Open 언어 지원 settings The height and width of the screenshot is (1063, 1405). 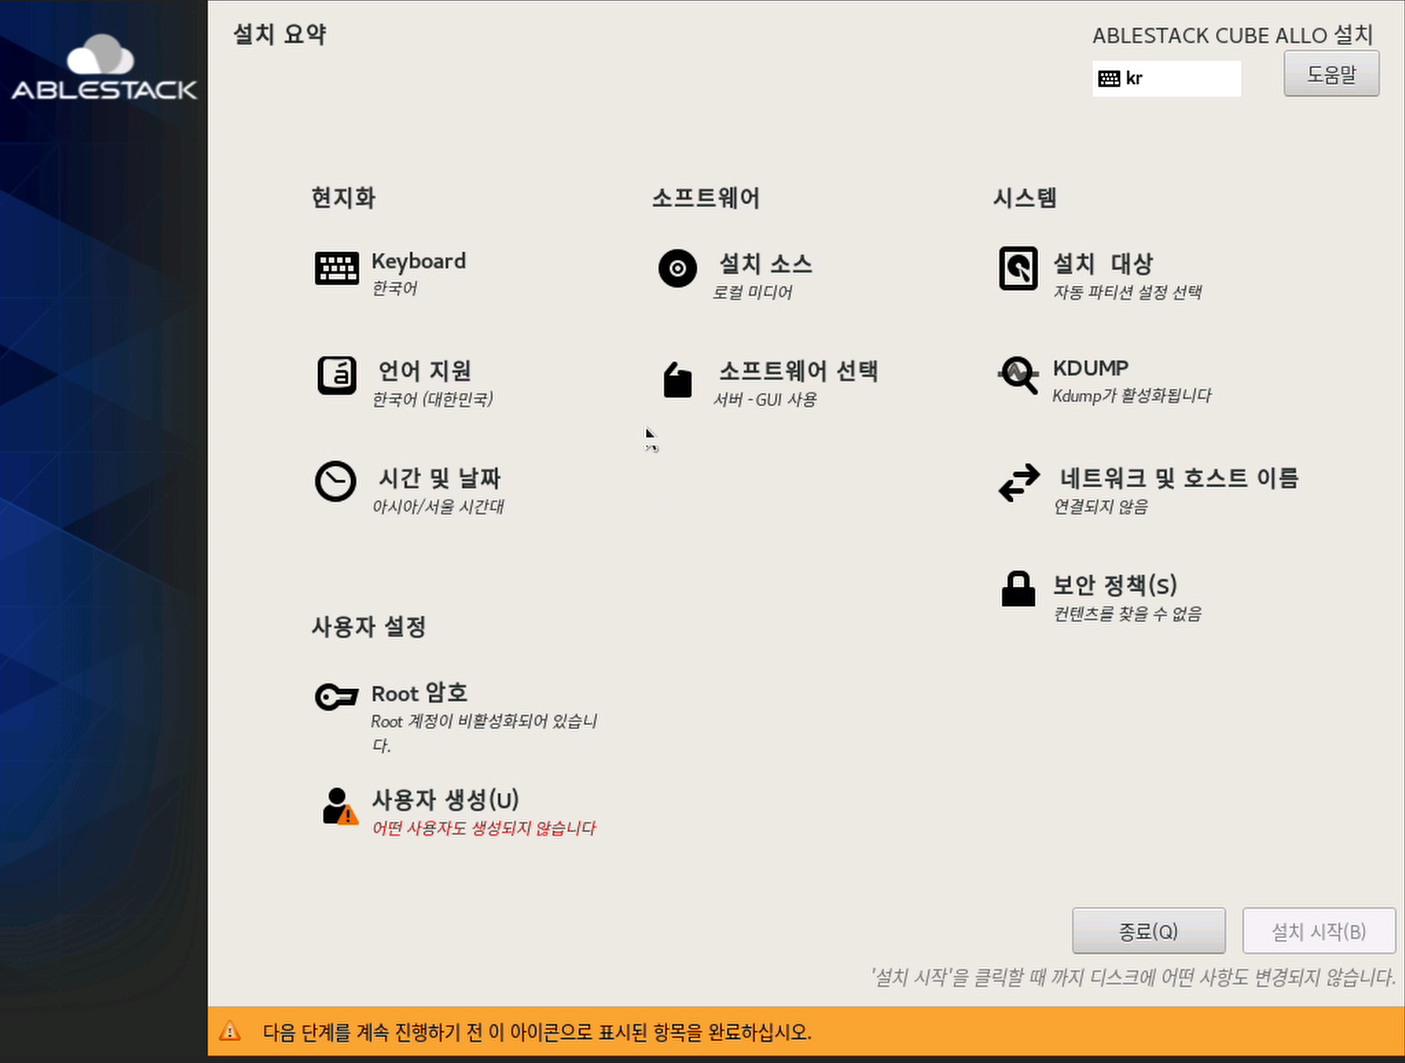424,371
